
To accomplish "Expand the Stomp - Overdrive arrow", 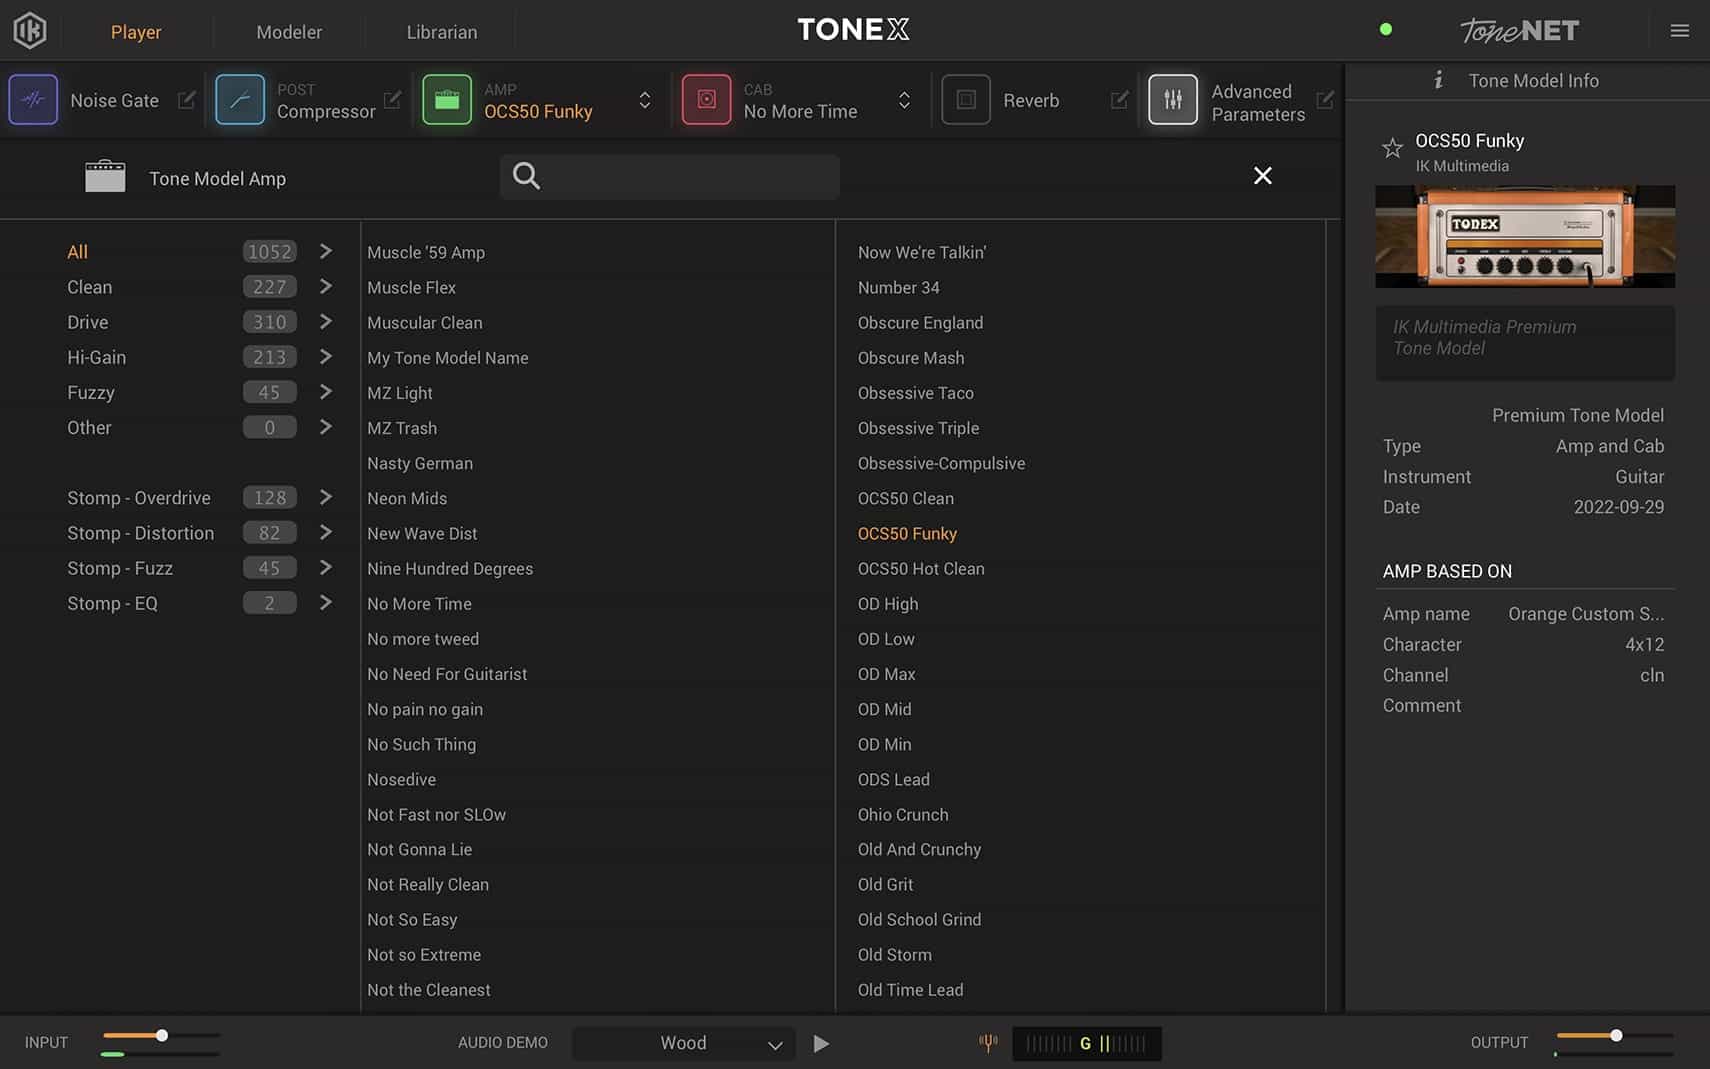I will point(325,496).
